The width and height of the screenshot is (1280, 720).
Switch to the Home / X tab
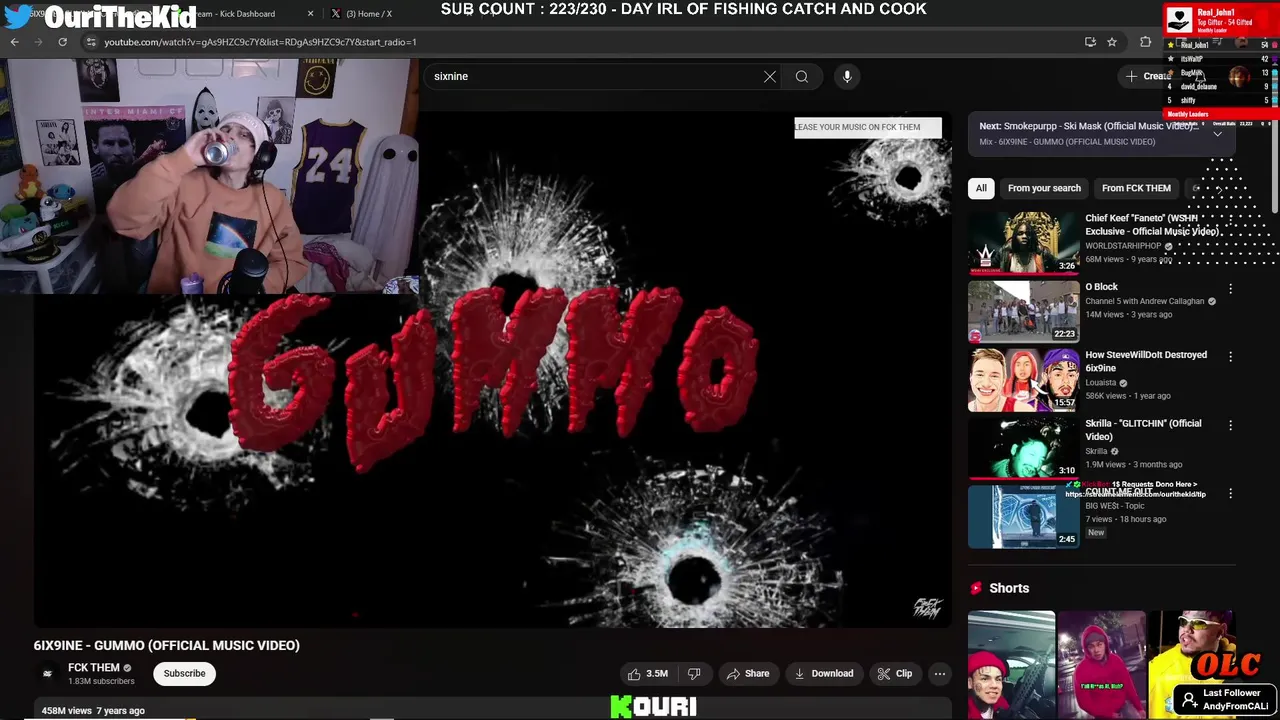368,14
